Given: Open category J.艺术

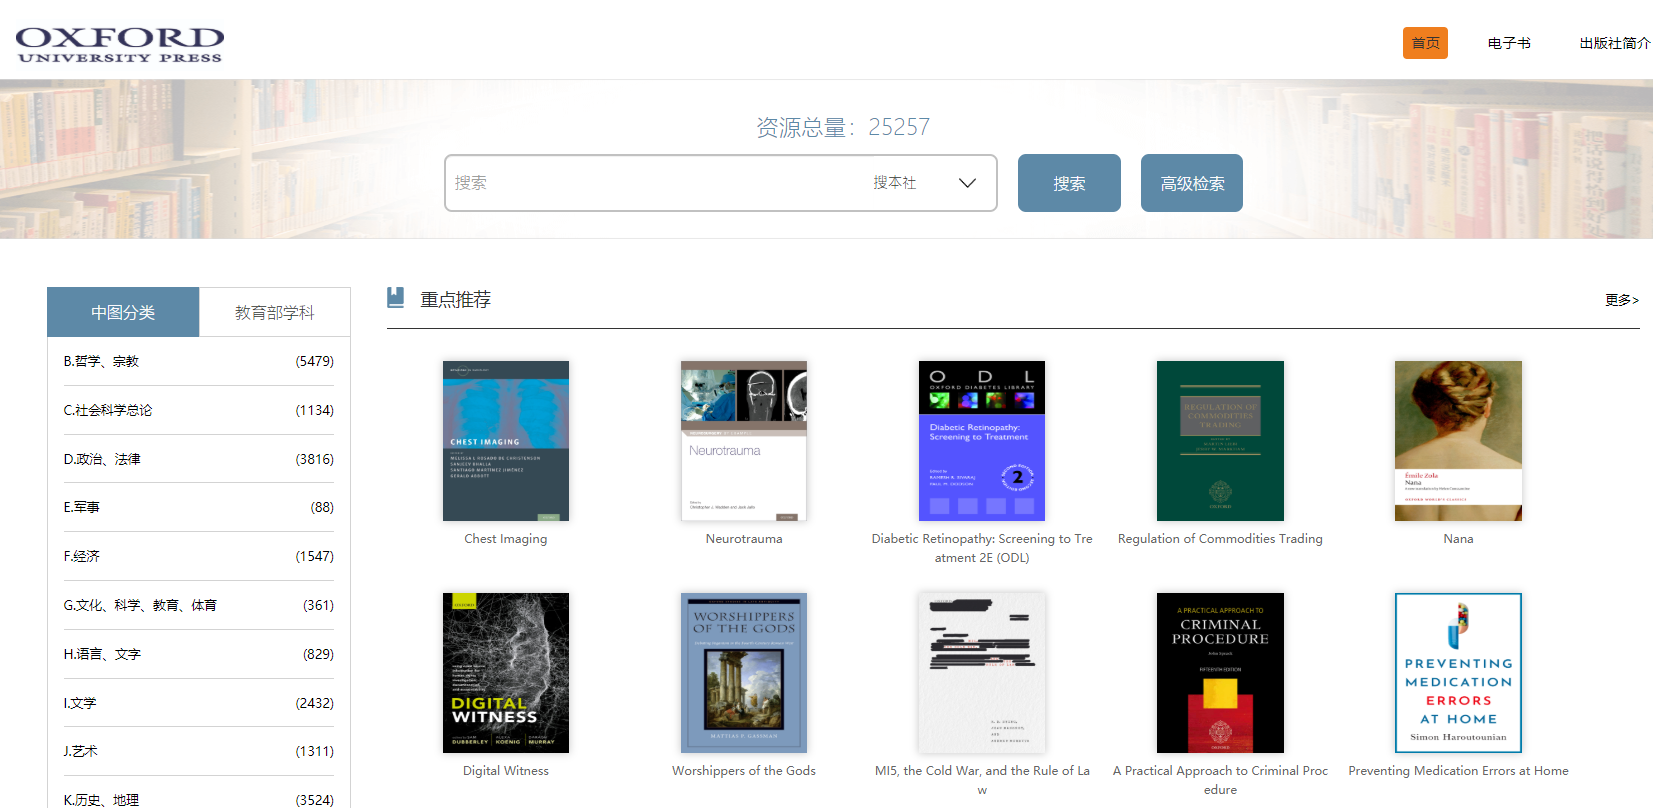Looking at the screenshot, I should coord(199,751).
